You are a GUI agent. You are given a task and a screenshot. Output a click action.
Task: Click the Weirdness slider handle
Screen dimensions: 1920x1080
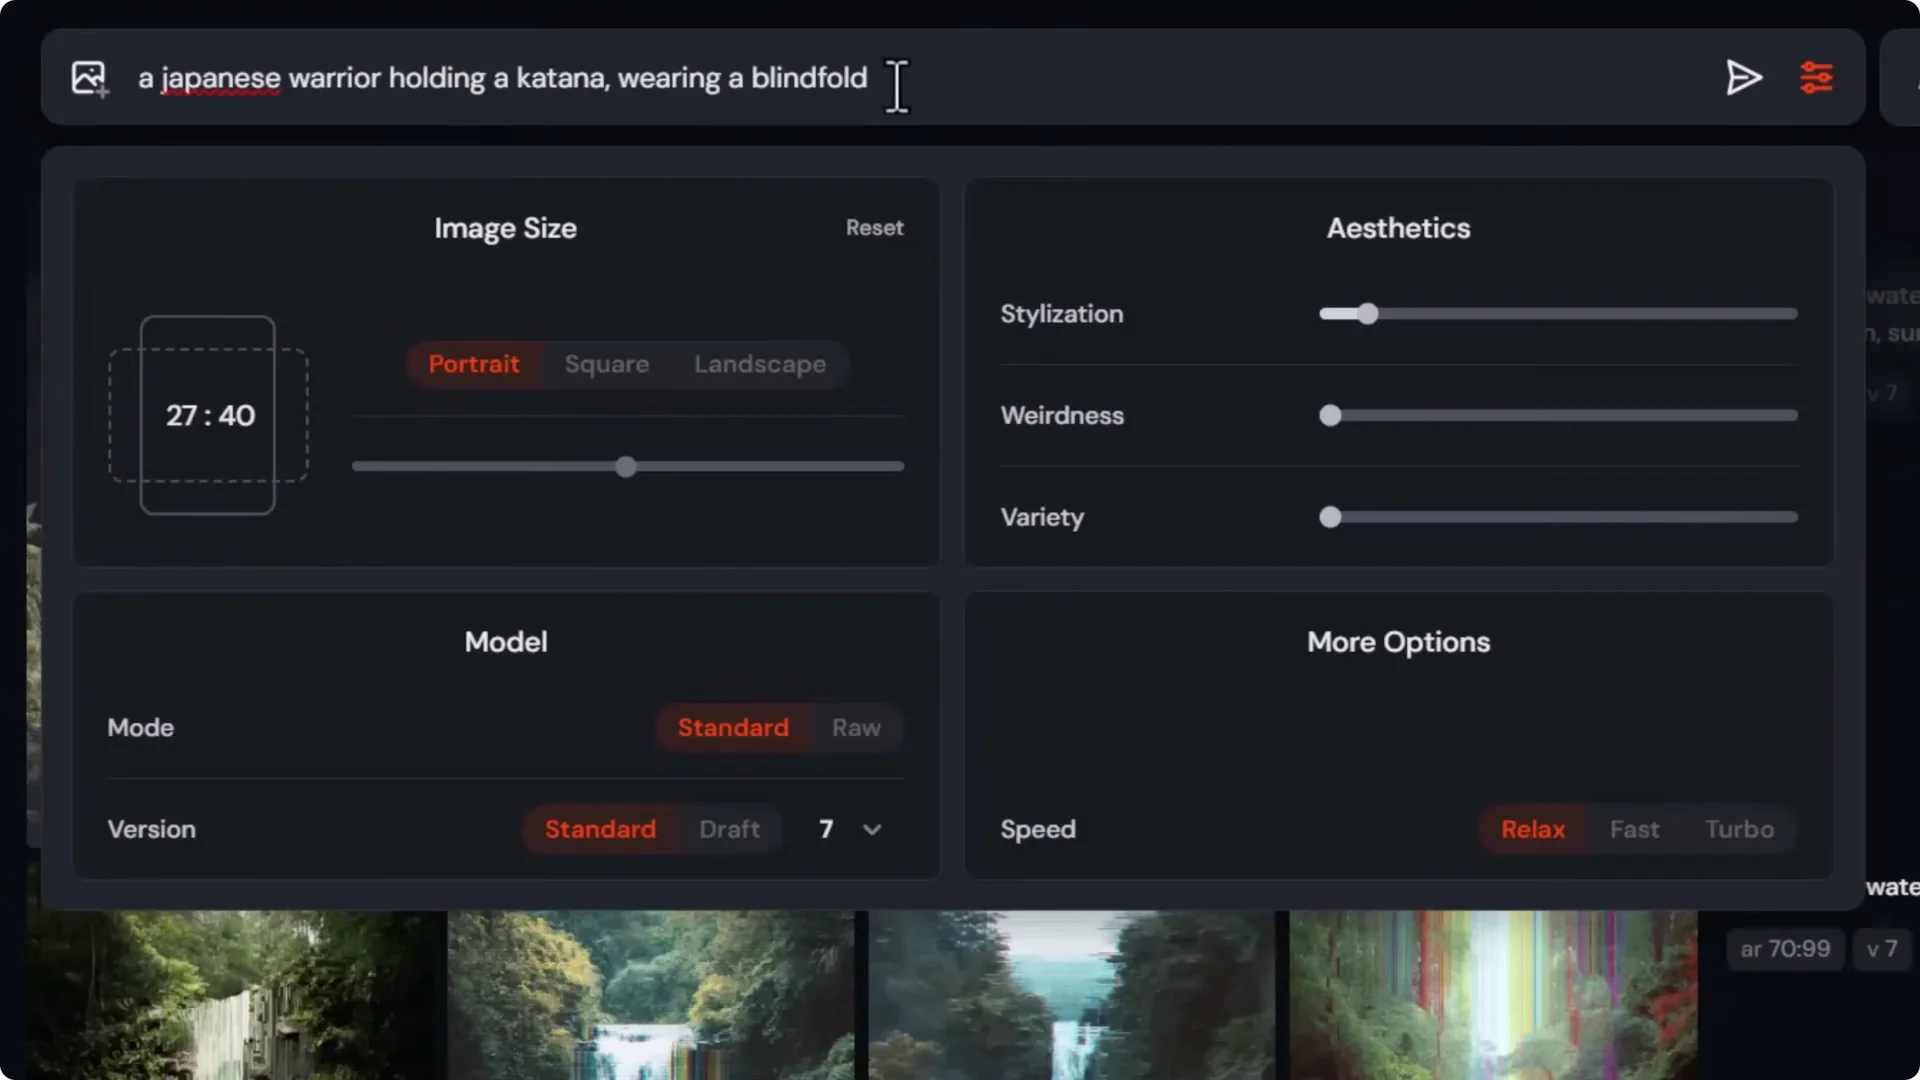pos(1330,416)
